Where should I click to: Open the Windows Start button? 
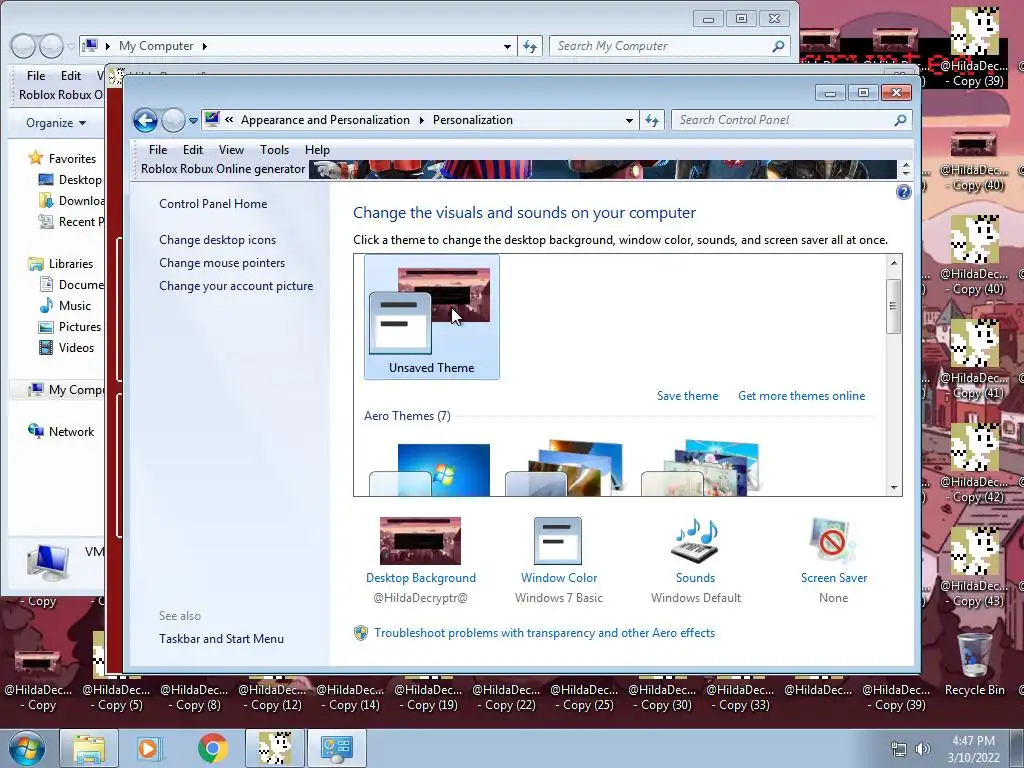[27, 748]
